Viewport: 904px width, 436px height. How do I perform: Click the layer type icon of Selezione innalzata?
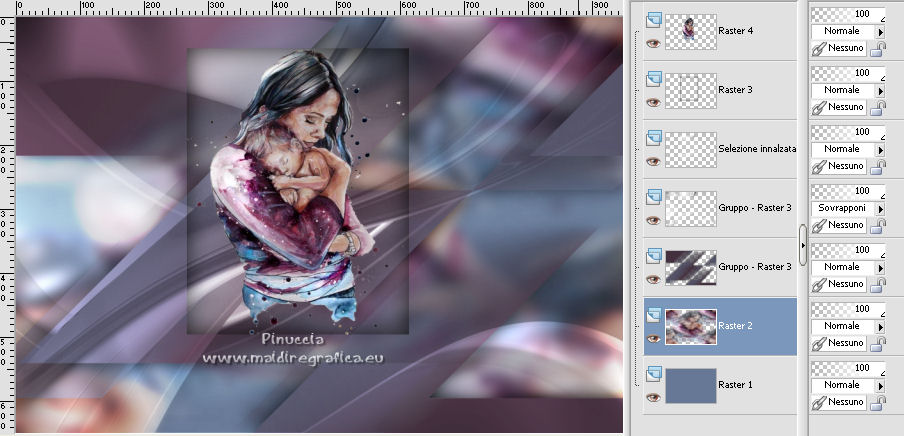pyautogui.click(x=653, y=138)
